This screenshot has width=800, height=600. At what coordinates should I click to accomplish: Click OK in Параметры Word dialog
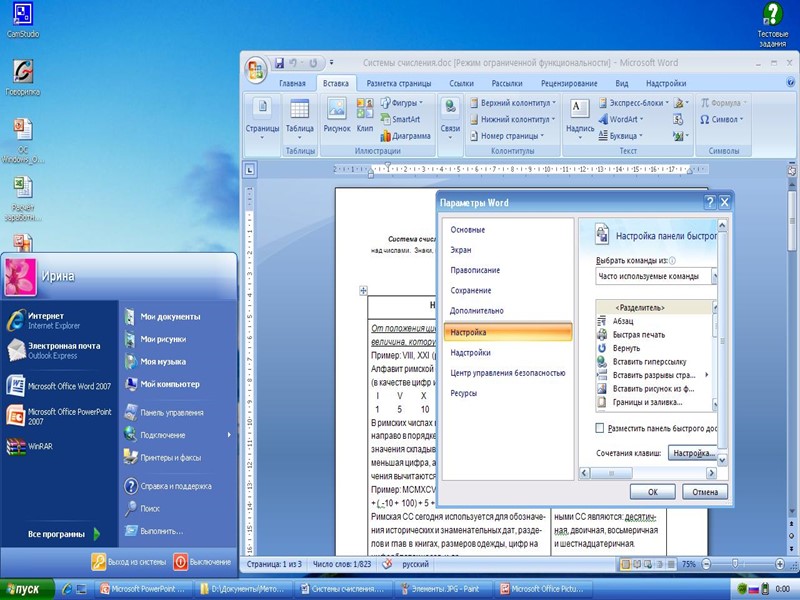tap(653, 492)
